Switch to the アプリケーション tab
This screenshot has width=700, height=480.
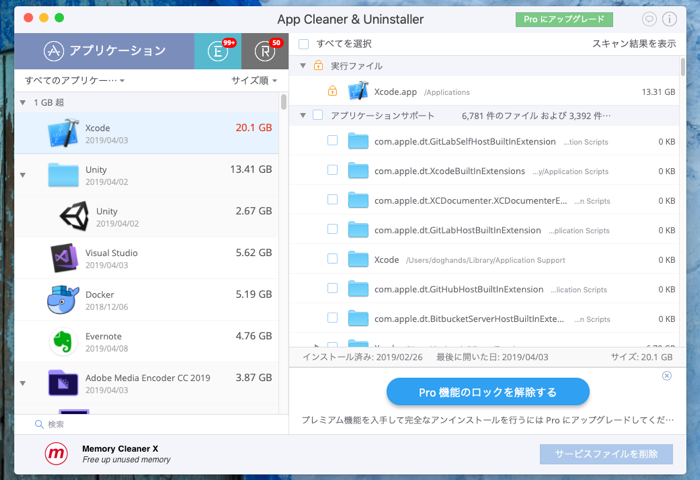click(x=104, y=50)
